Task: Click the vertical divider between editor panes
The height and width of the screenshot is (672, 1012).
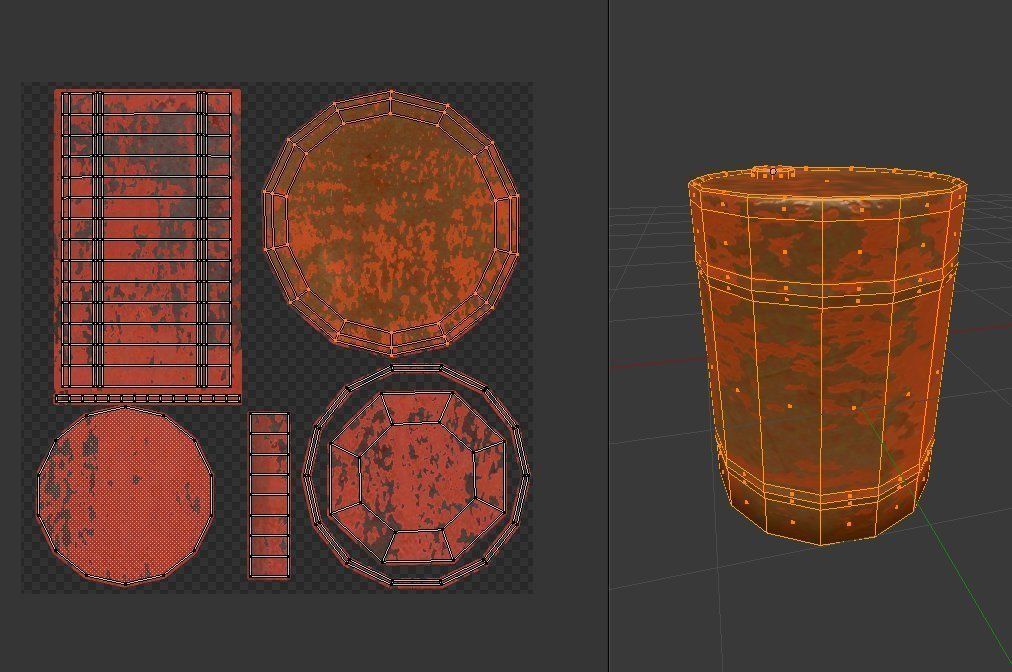Action: pyautogui.click(x=608, y=336)
